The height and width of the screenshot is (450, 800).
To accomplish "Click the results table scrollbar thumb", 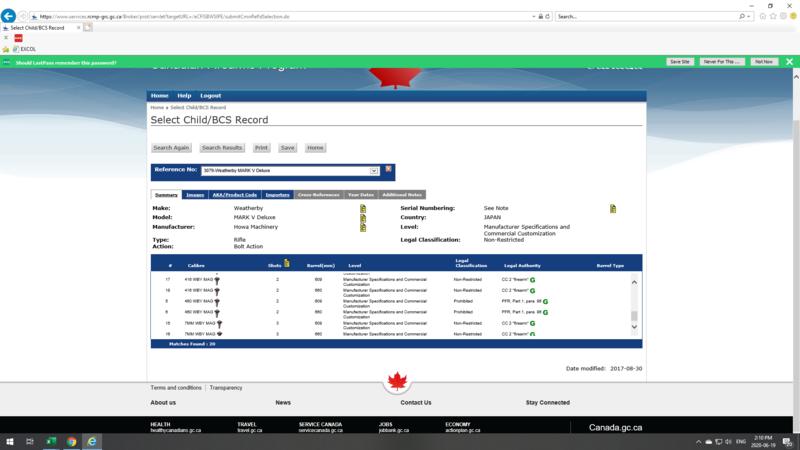I will pyautogui.click(x=634, y=316).
